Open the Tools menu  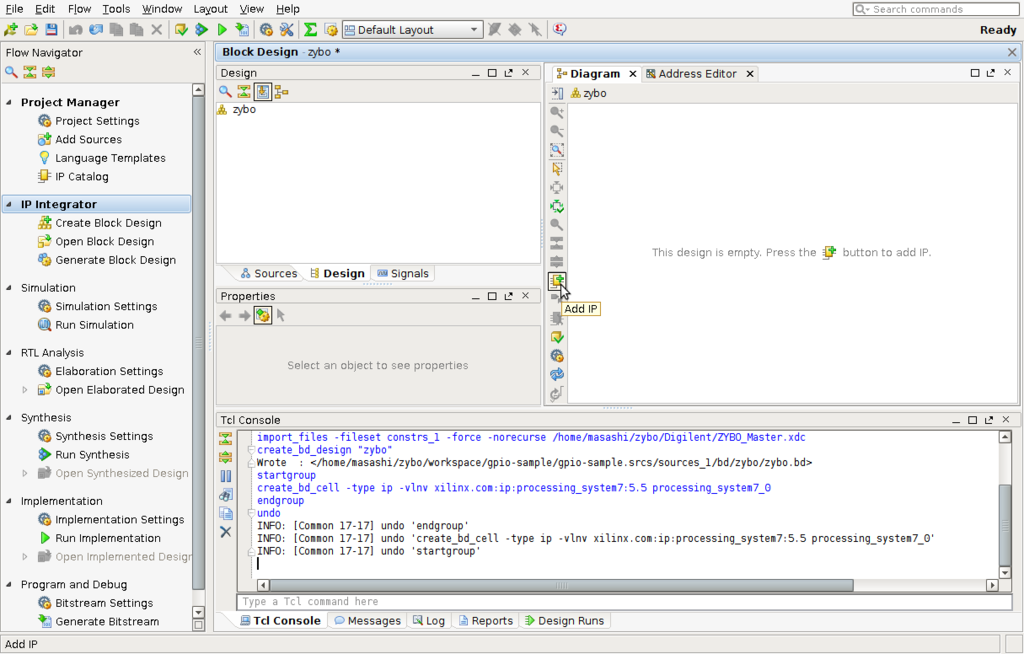tap(116, 8)
